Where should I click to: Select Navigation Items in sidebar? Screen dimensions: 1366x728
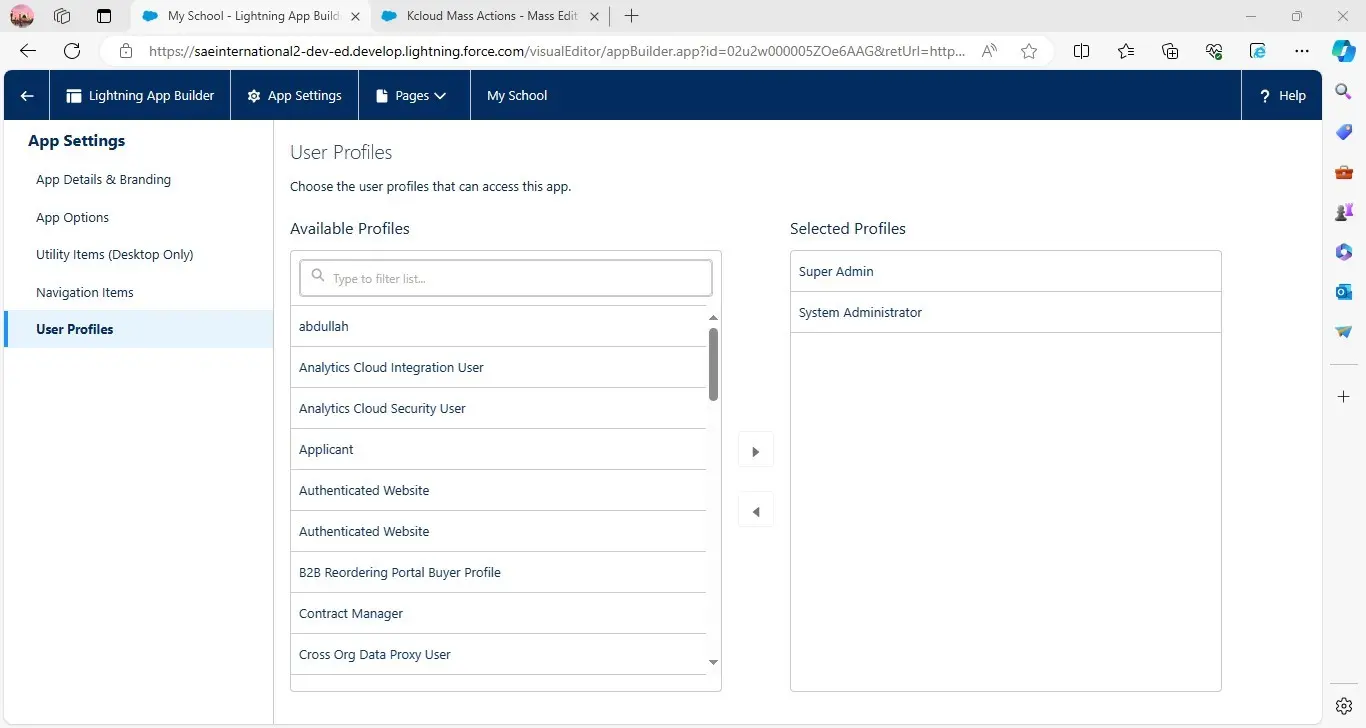click(x=85, y=292)
